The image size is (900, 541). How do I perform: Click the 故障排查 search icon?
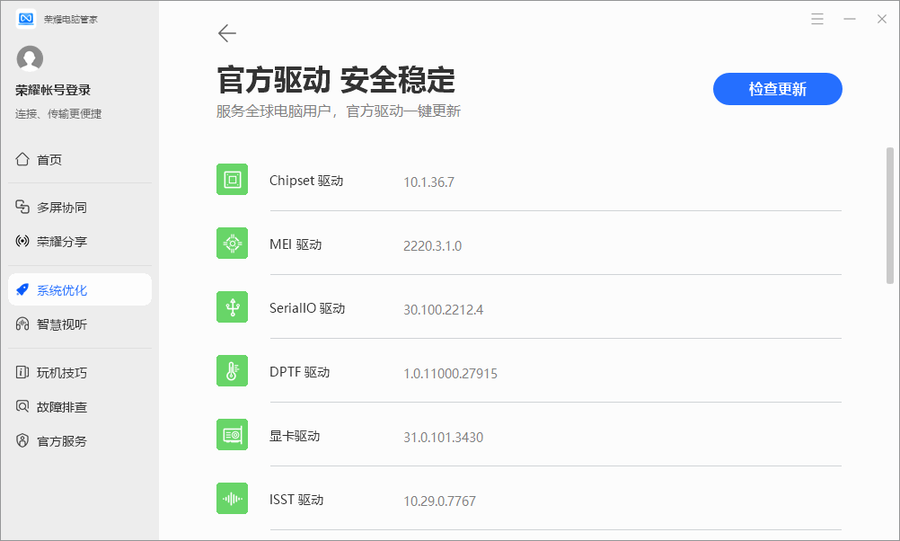(x=22, y=406)
